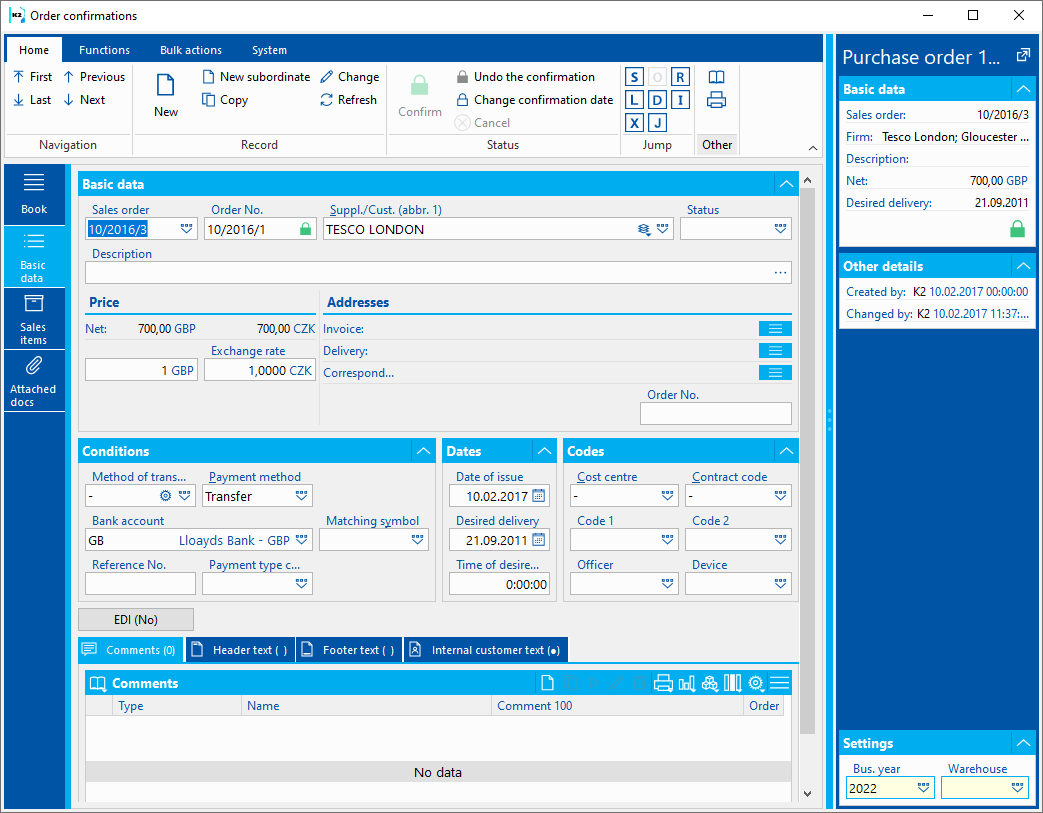The image size is (1043, 813).
Task: Switch to Basic data sidebar page
Action: pyautogui.click(x=34, y=257)
